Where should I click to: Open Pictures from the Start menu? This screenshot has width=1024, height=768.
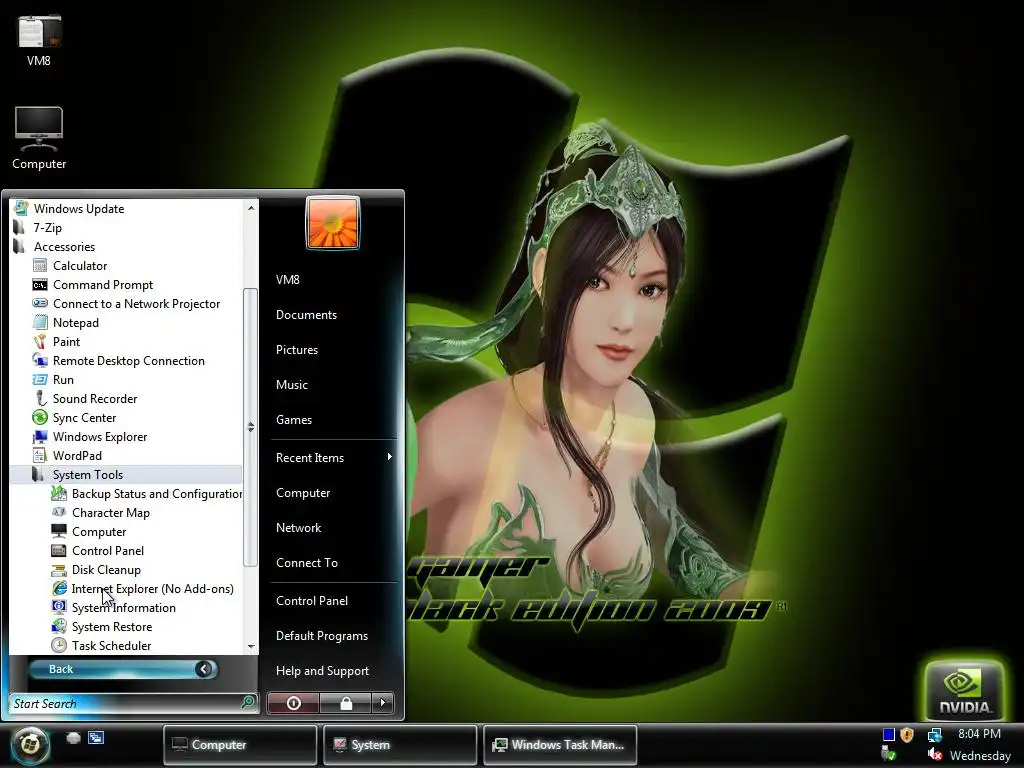pos(296,350)
